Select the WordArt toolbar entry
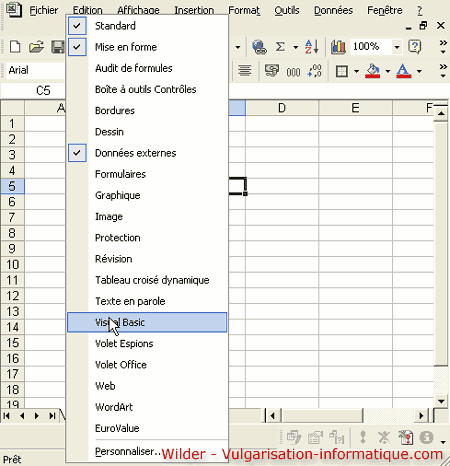 [147, 407]
